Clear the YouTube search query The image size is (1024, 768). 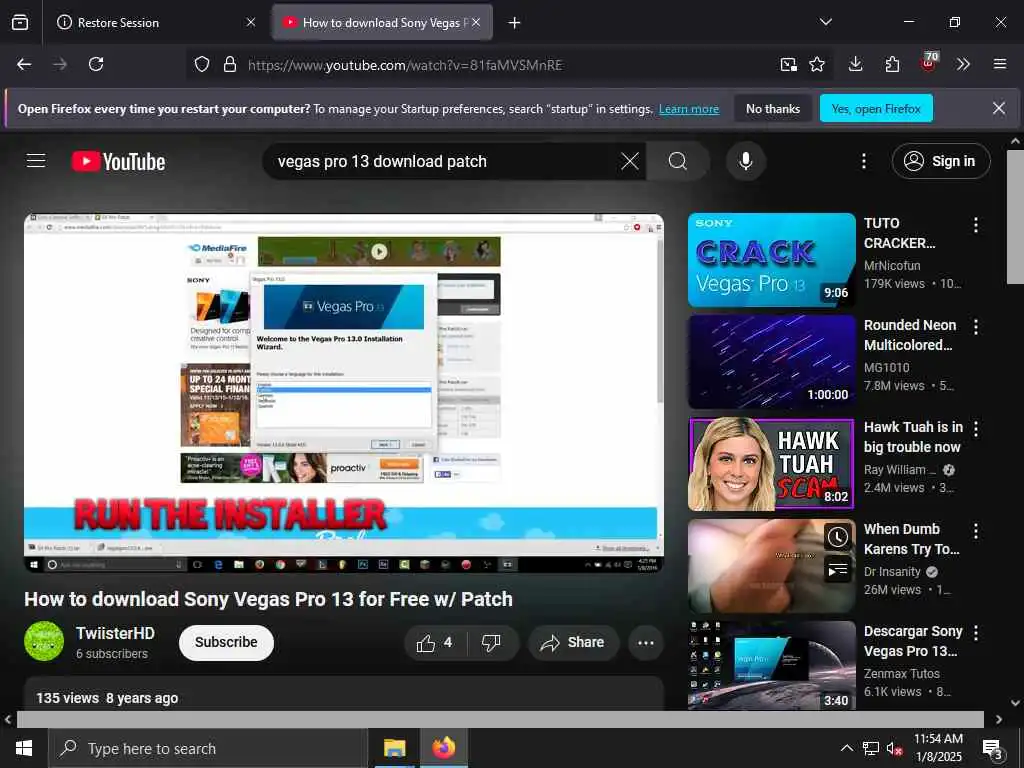point(630,161)
